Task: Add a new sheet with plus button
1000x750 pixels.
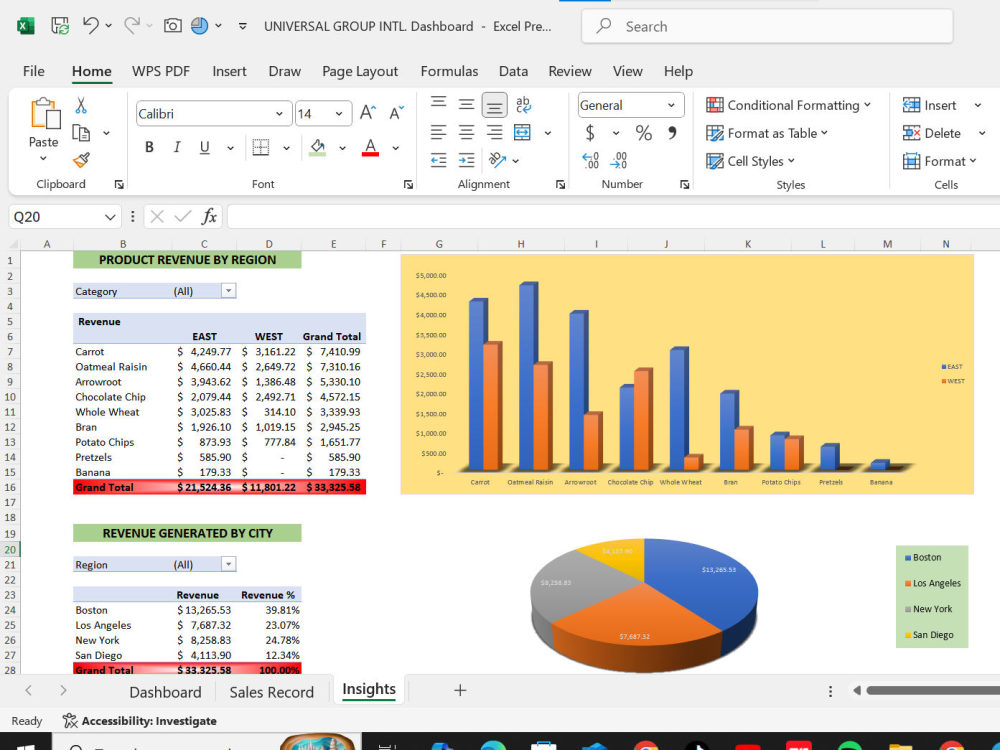Action: coord(460,690)
